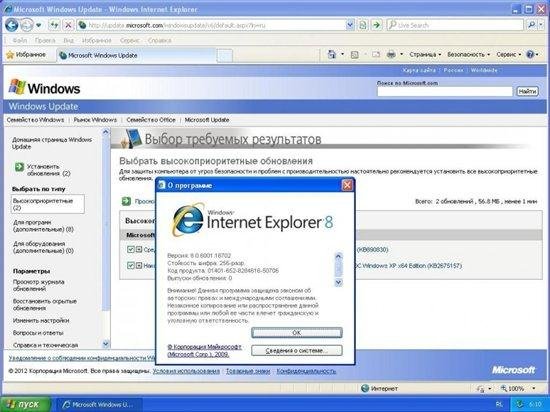Click the magnifier search button
The width and height of the screenshot is (550, 412).
[x=532, y=25]
